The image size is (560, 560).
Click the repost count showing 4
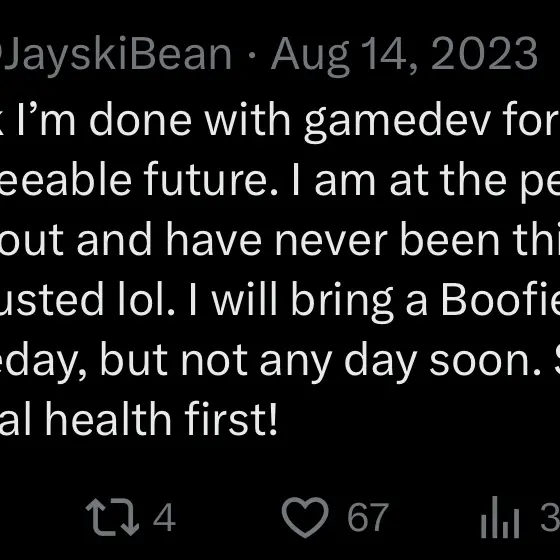tap(164, 517)
